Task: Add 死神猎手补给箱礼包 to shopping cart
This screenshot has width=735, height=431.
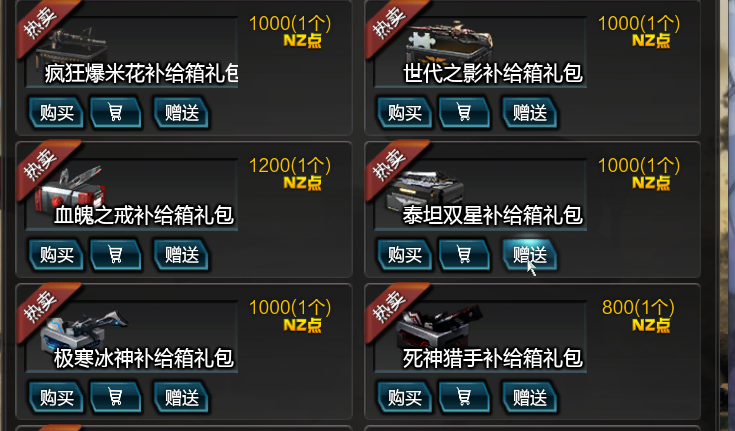Action: pos(464,398)
